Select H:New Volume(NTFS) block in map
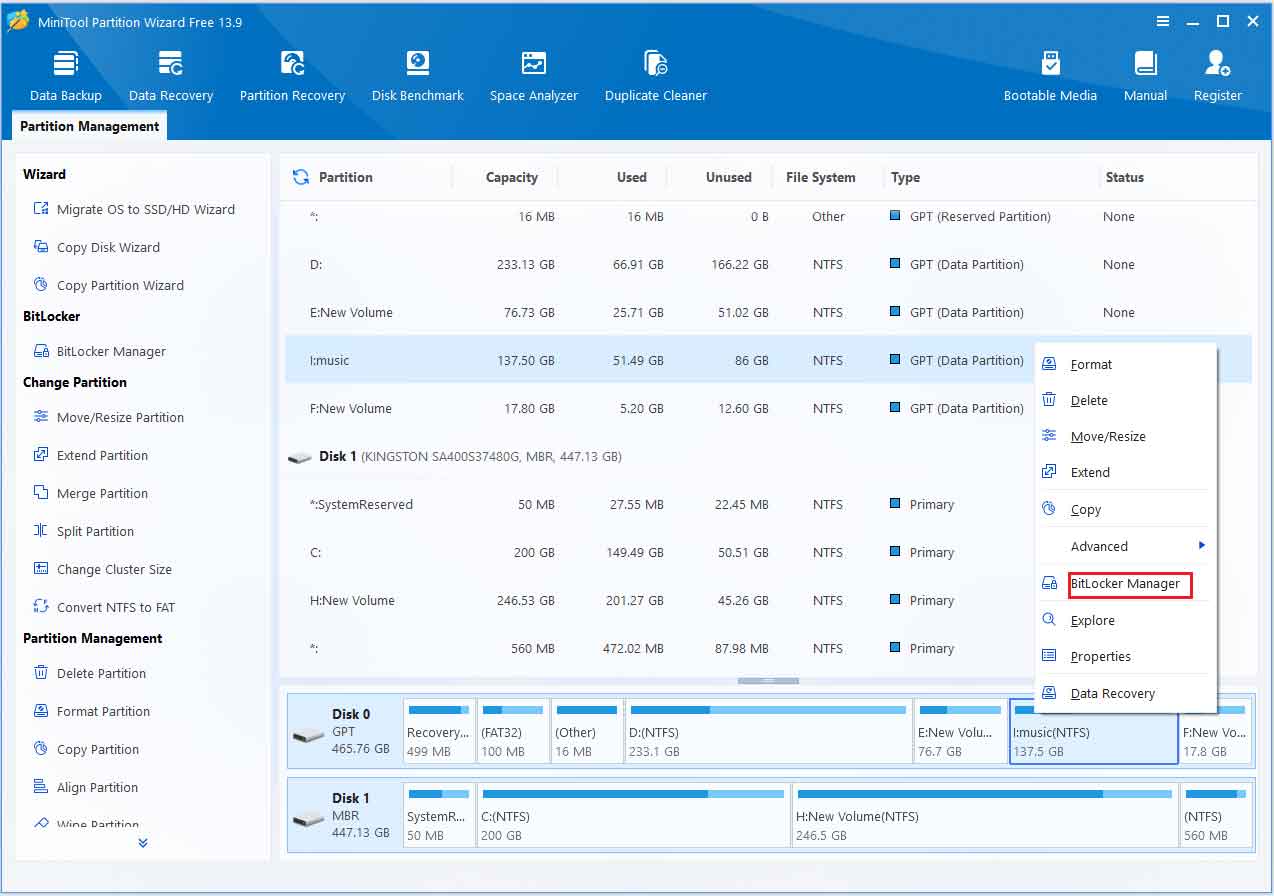Image resolution: width=1274 pixels, height=896 pixels. click(984, 816)
